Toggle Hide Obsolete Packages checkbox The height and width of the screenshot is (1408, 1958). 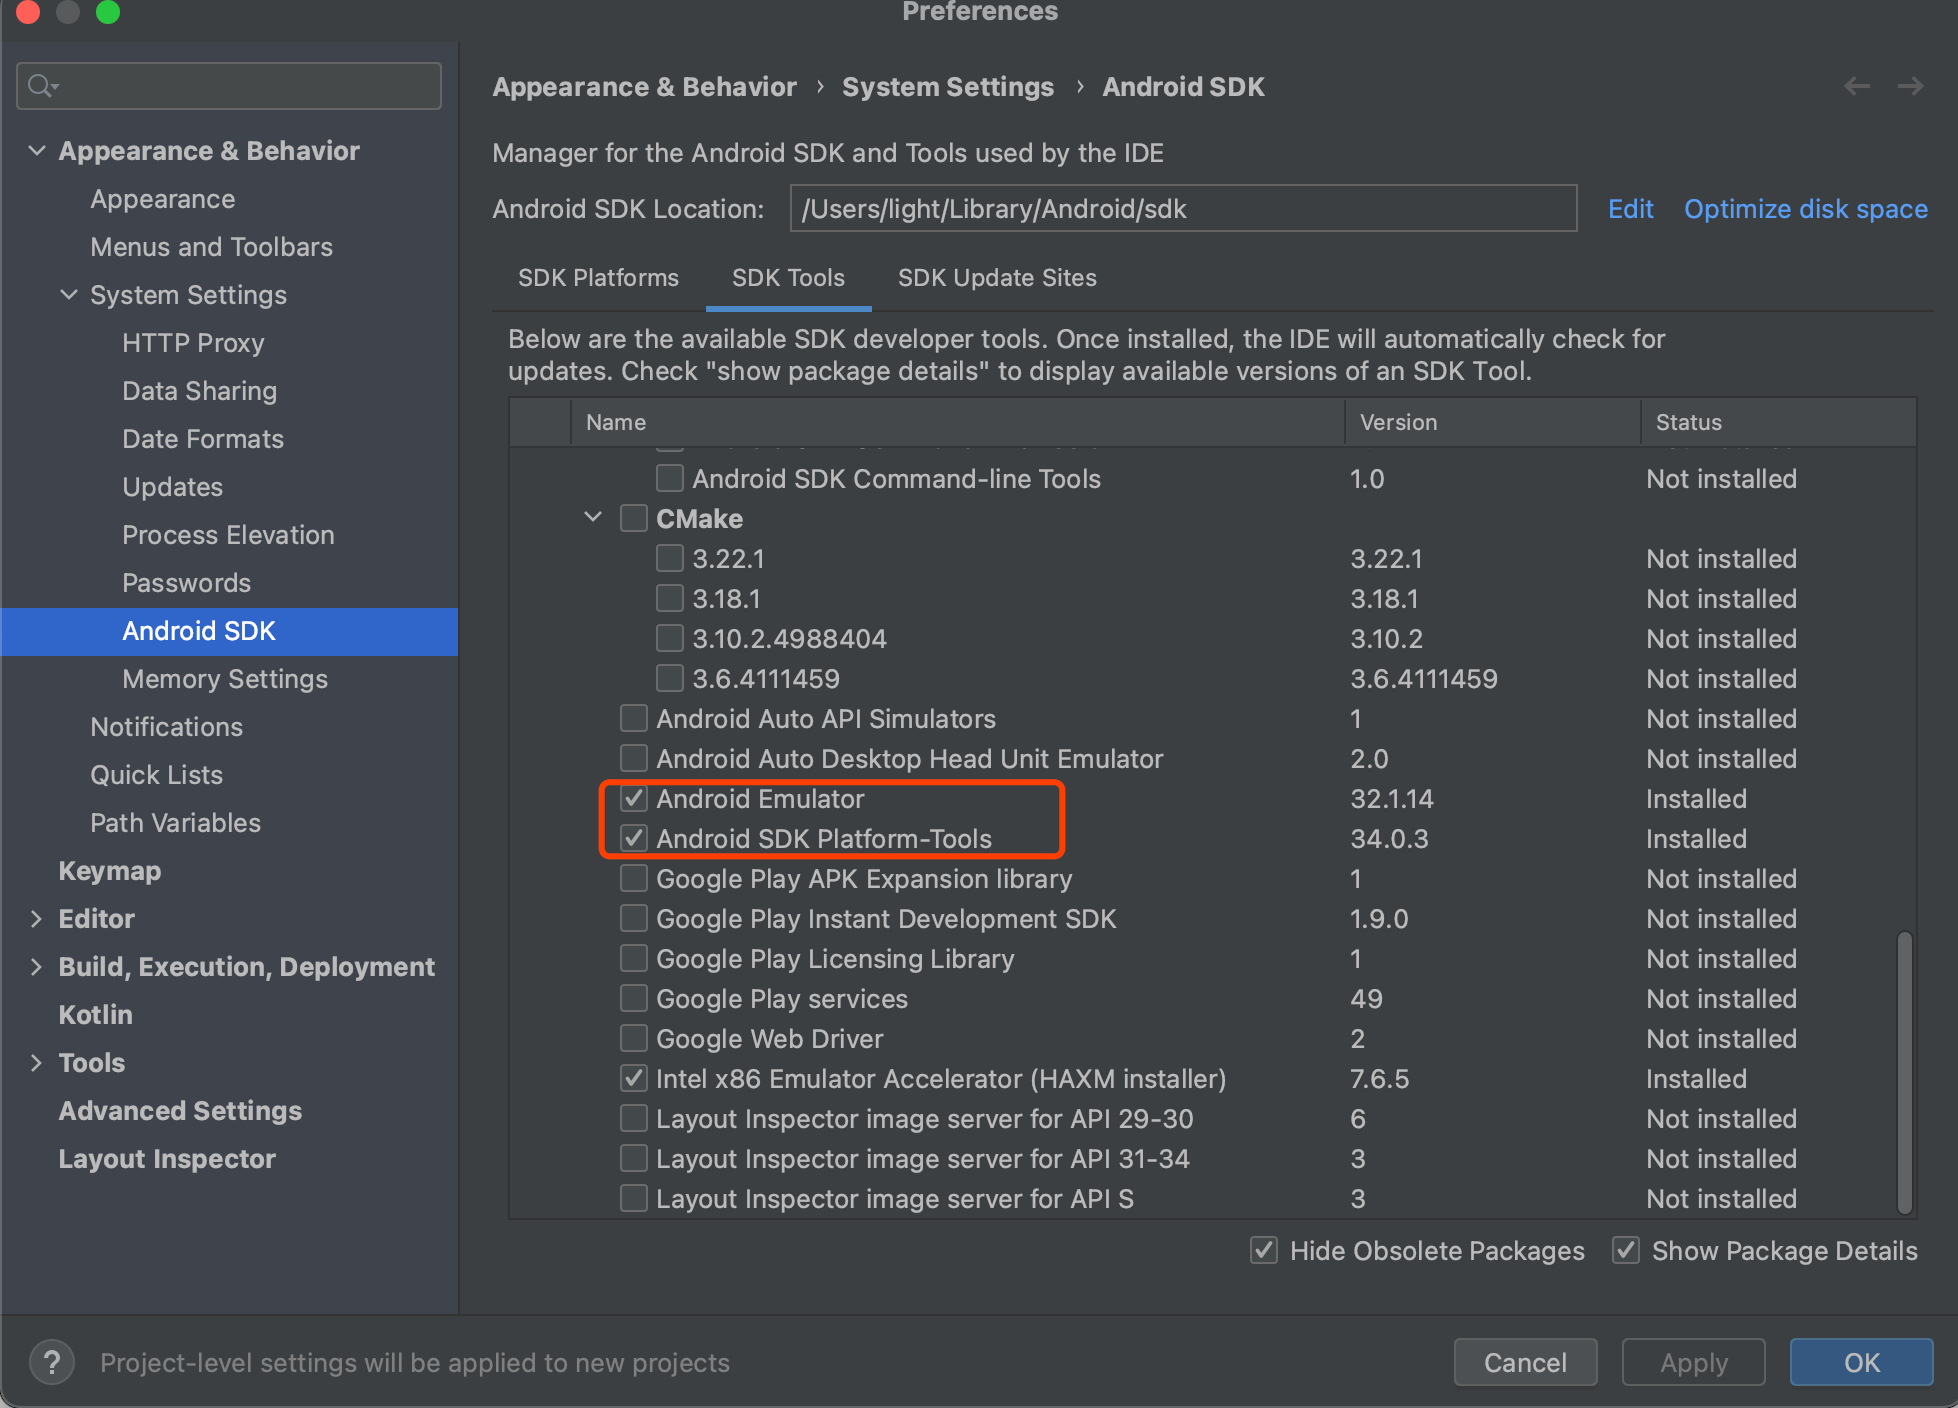[1264, 1251]
